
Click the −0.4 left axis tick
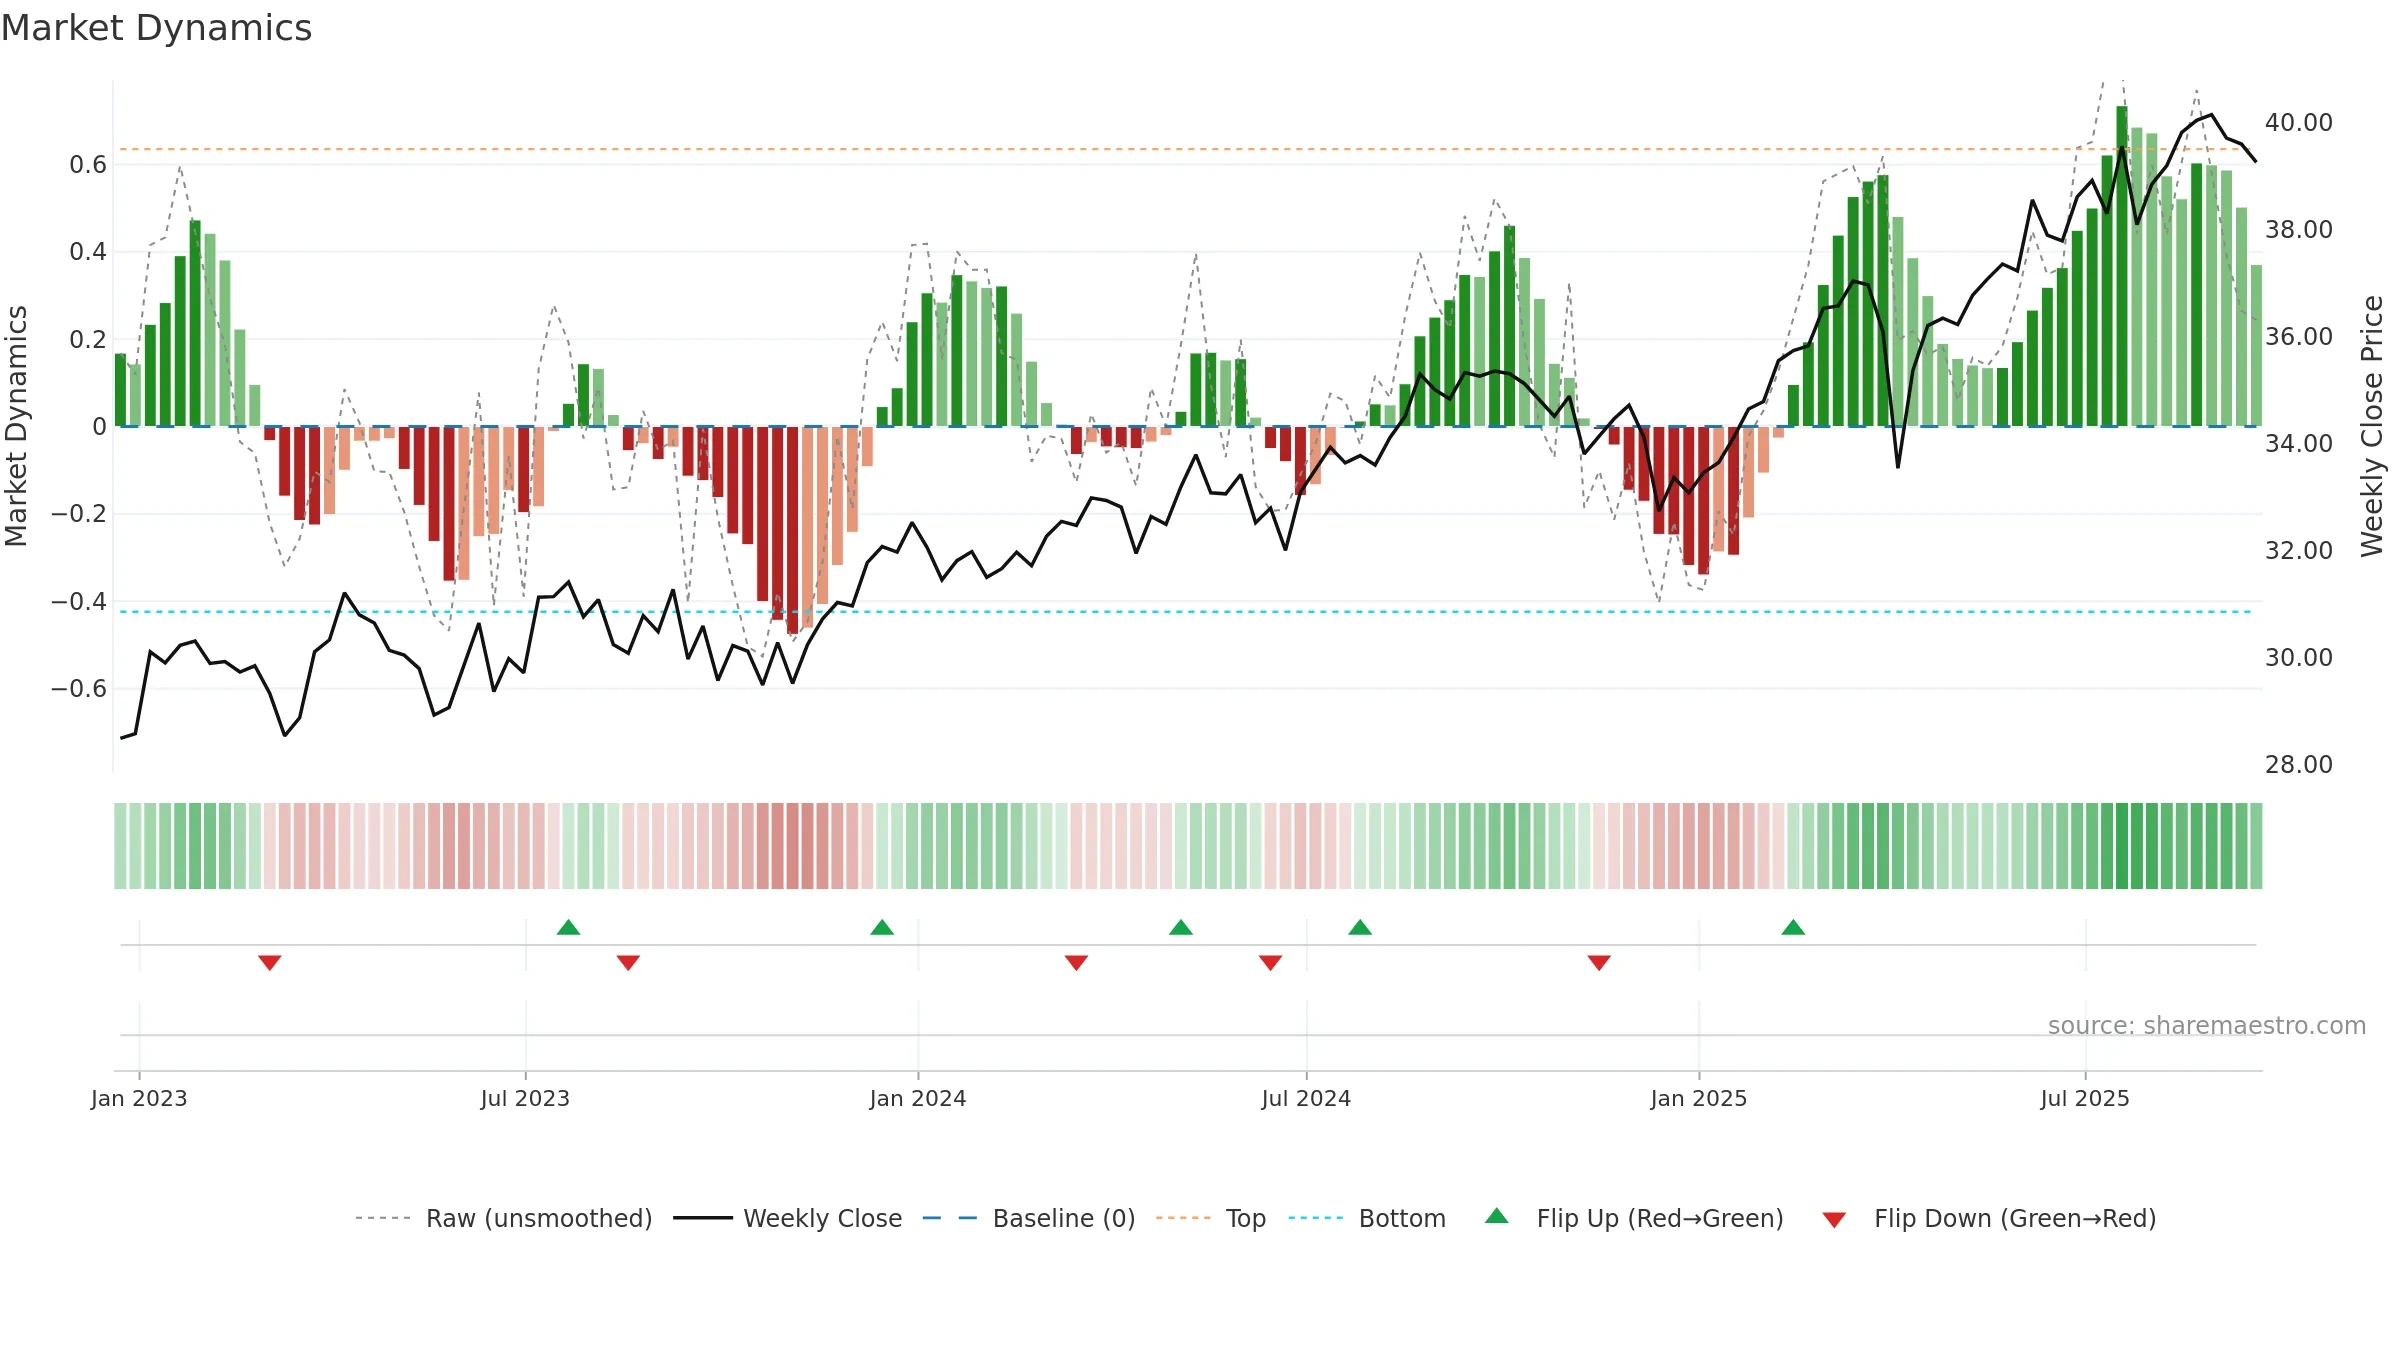pyautogui.click(x=79, y=601)
